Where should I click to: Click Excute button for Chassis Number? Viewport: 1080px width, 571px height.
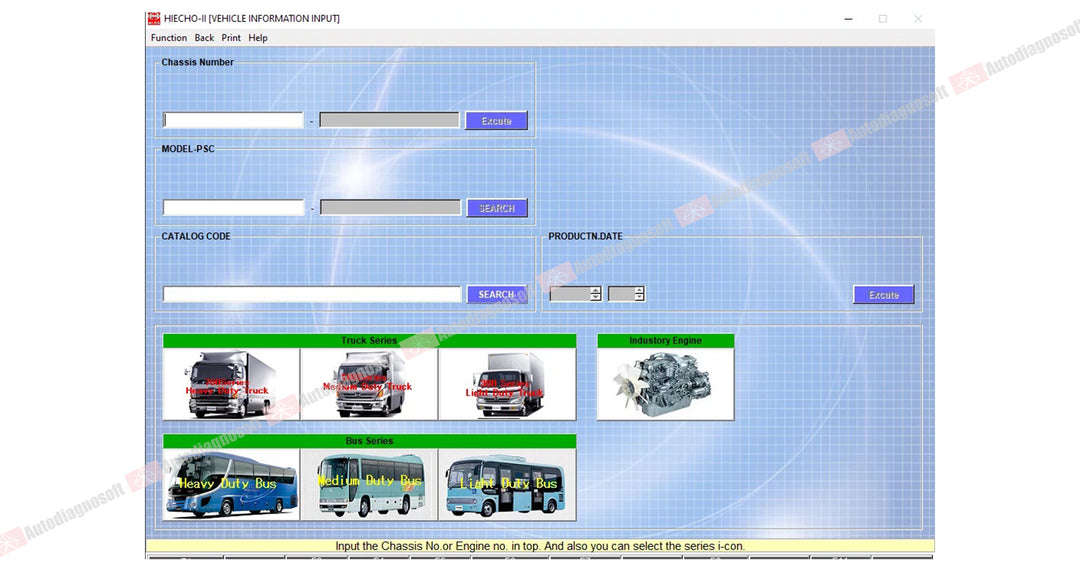497,121
